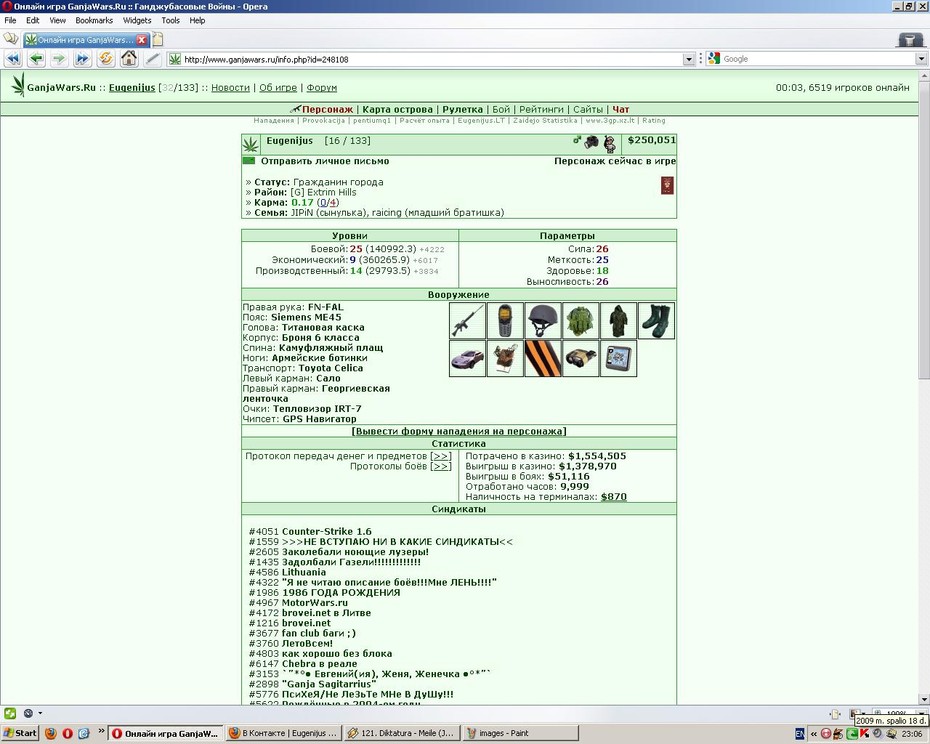The width and height of the screenshot is (930, 744).
Task: Click the Toyota Celica car icon
Action: click(467, 358)
